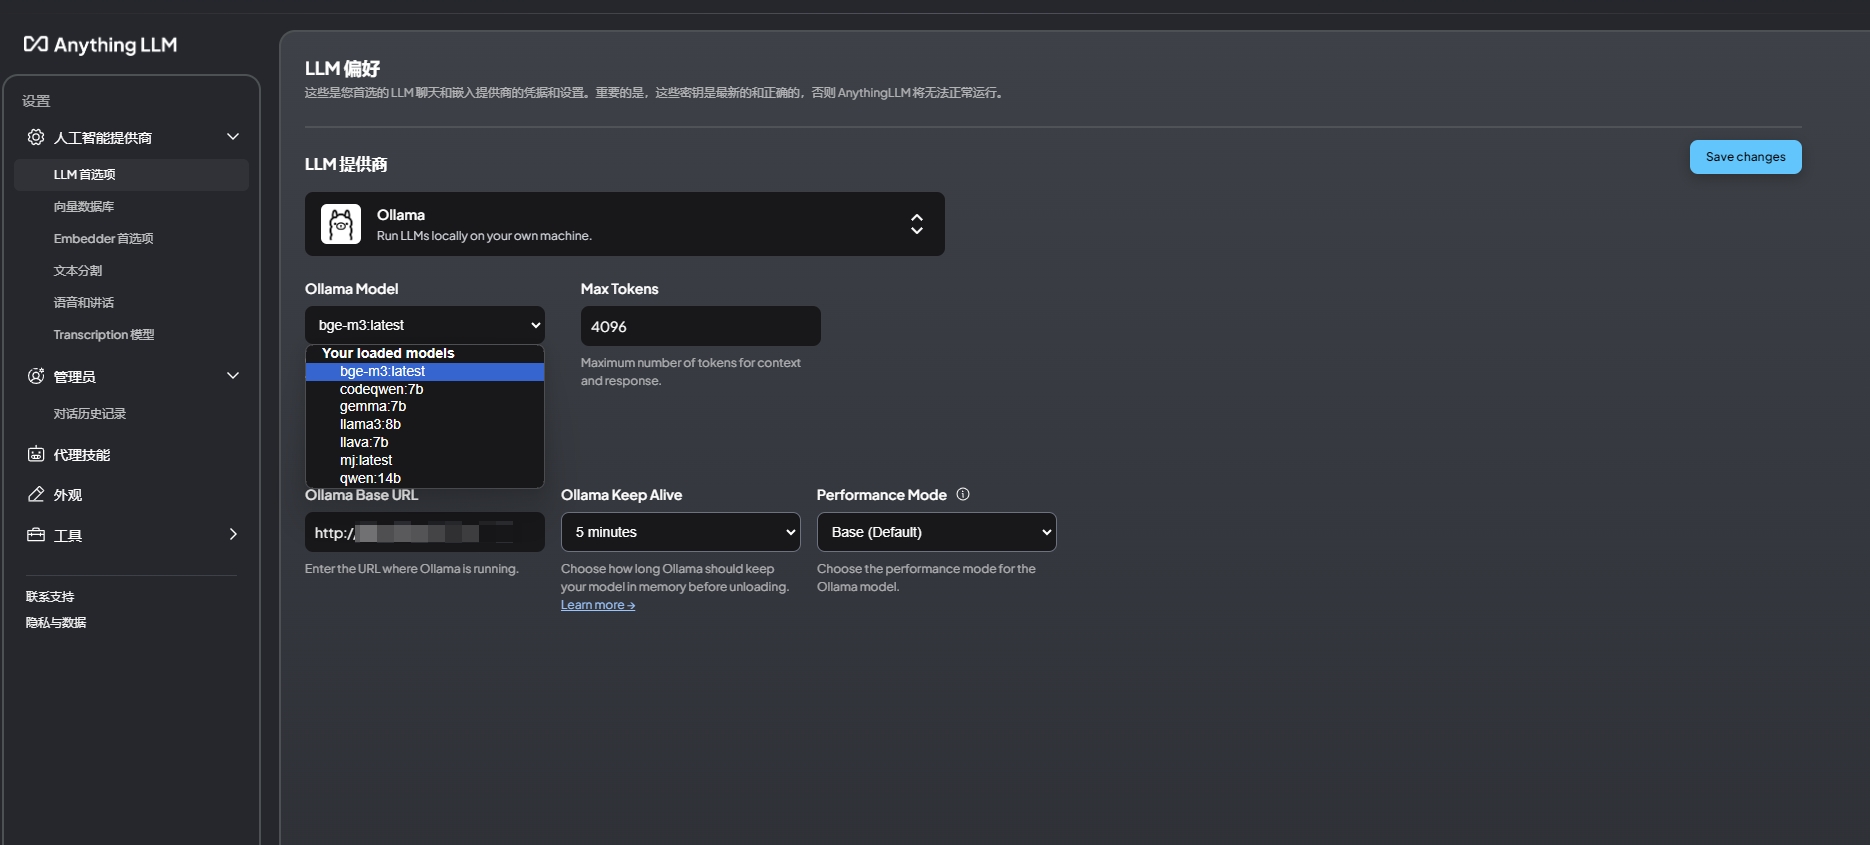1870x845 pixels.
Task: Click the appearance pencil icon
Action: click(x=36, y=495)
